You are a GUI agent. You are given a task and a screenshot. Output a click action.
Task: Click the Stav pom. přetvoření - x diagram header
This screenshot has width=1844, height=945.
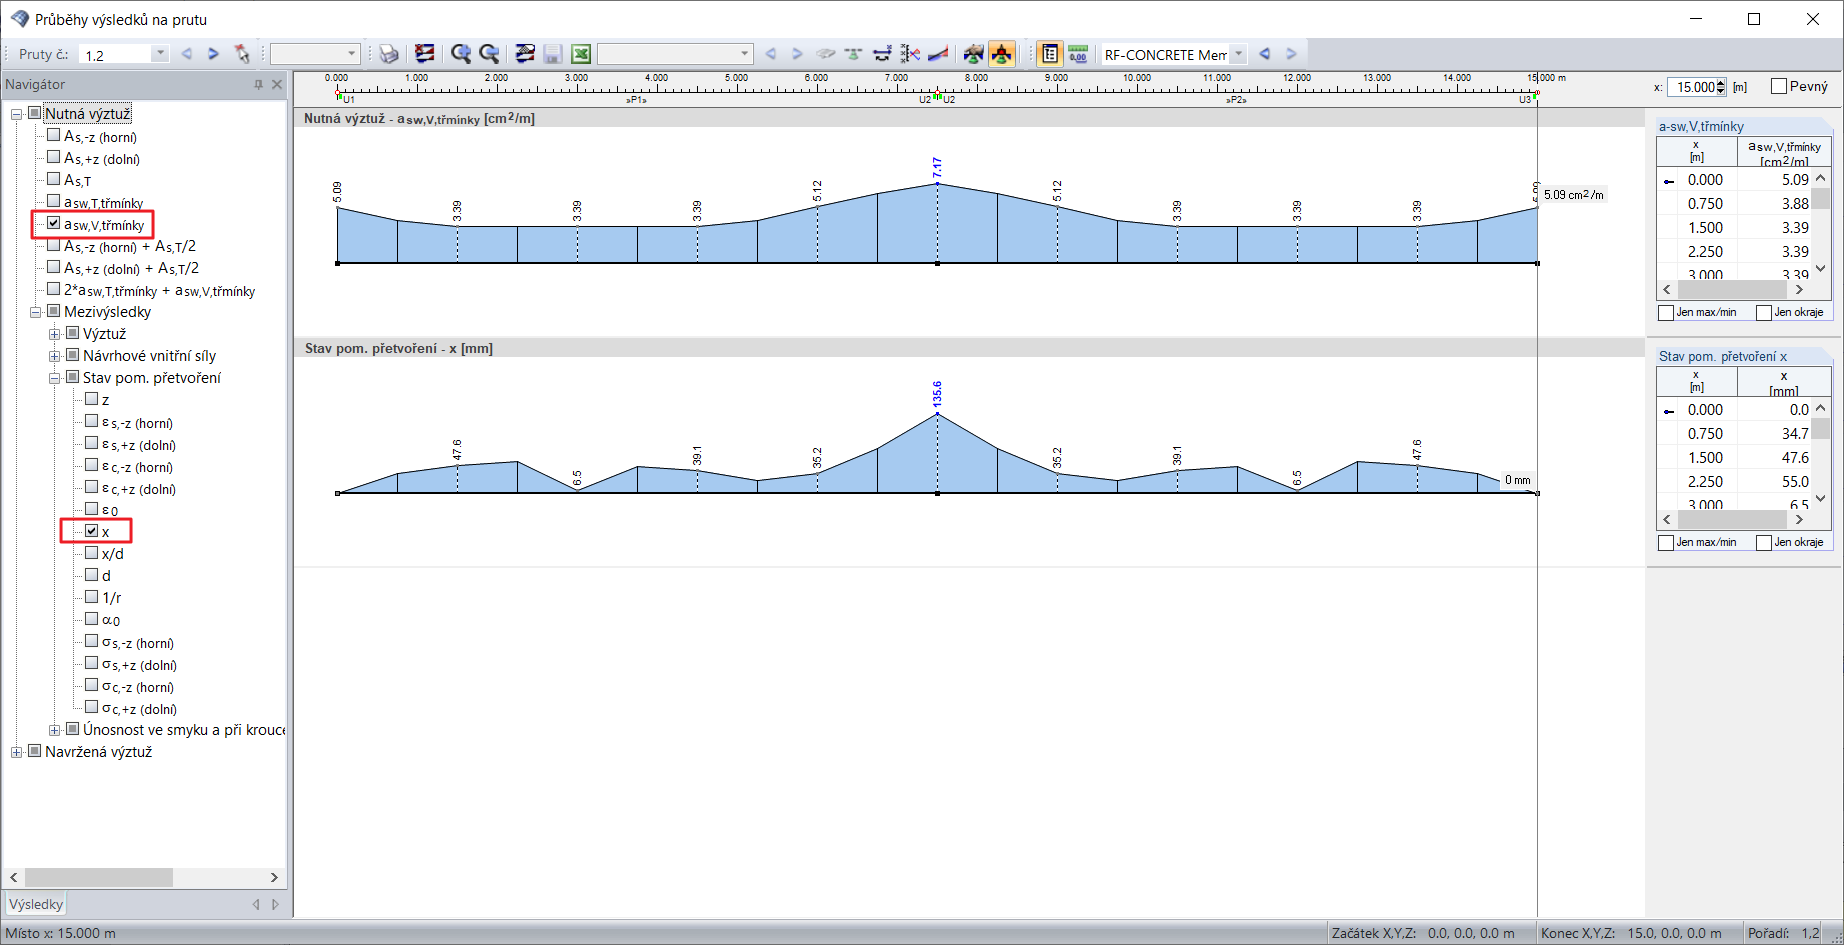tap(969, 349)
